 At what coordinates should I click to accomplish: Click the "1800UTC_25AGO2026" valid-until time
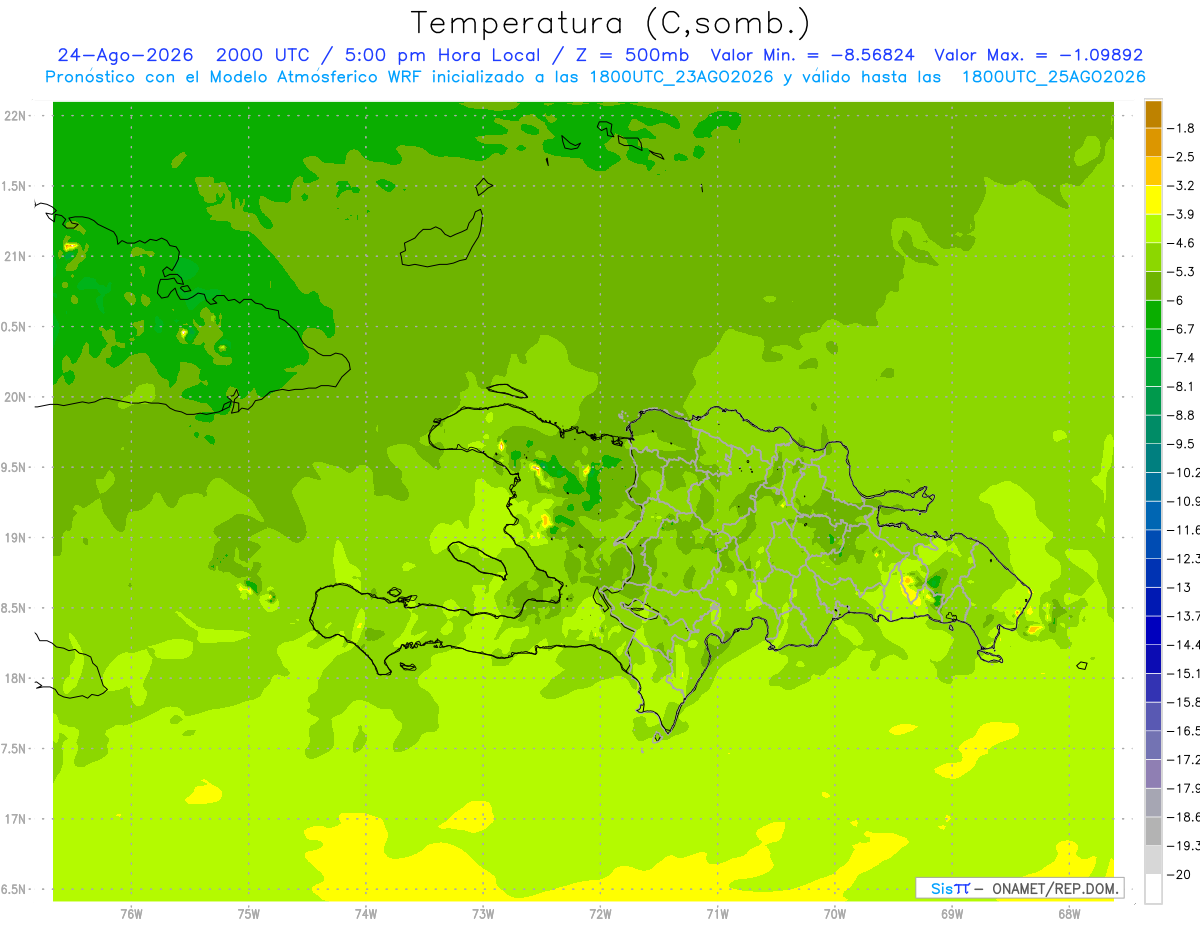(1053, 77)
